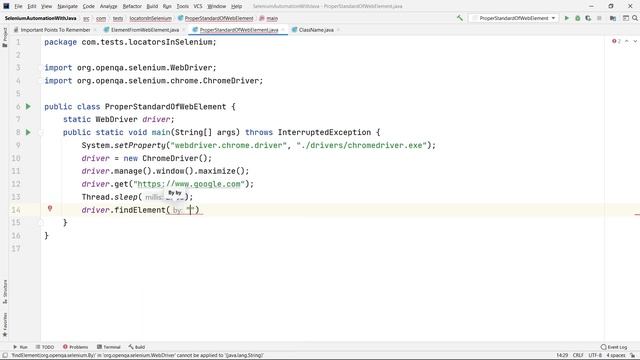This screenshot has width=640, height=360.
Task: Open the Favorites tool window on the left strip
Action: point(5,324)
